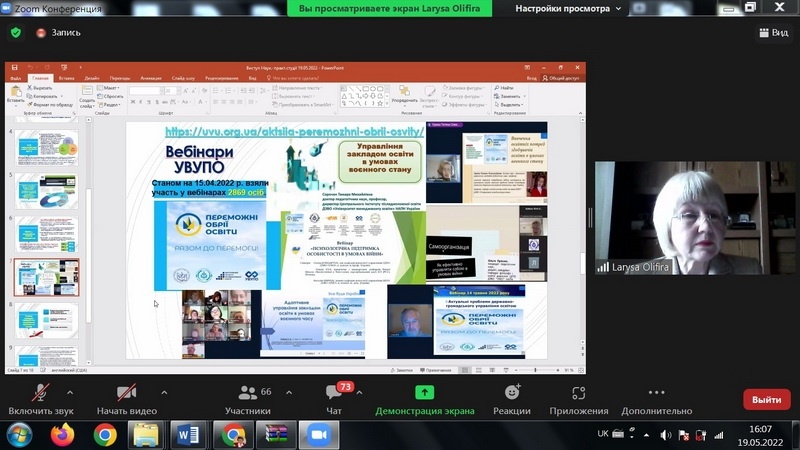The width and height of the screenshot is (800, 450).
Task: Open the Настройки просмотра dropdown
Action: pyautogui.click(x=570, y=8)
